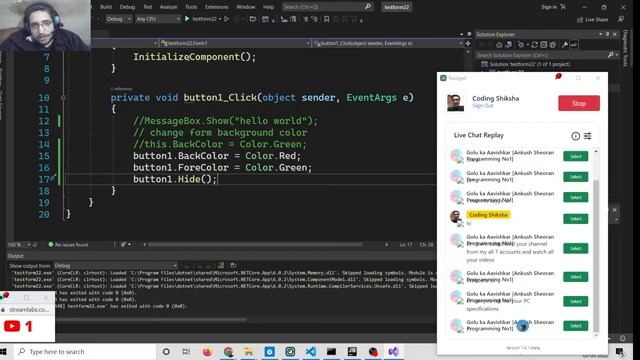Start debugging with the green play arrow
Screen dimensions: 640x360
[x=187, y=19]
